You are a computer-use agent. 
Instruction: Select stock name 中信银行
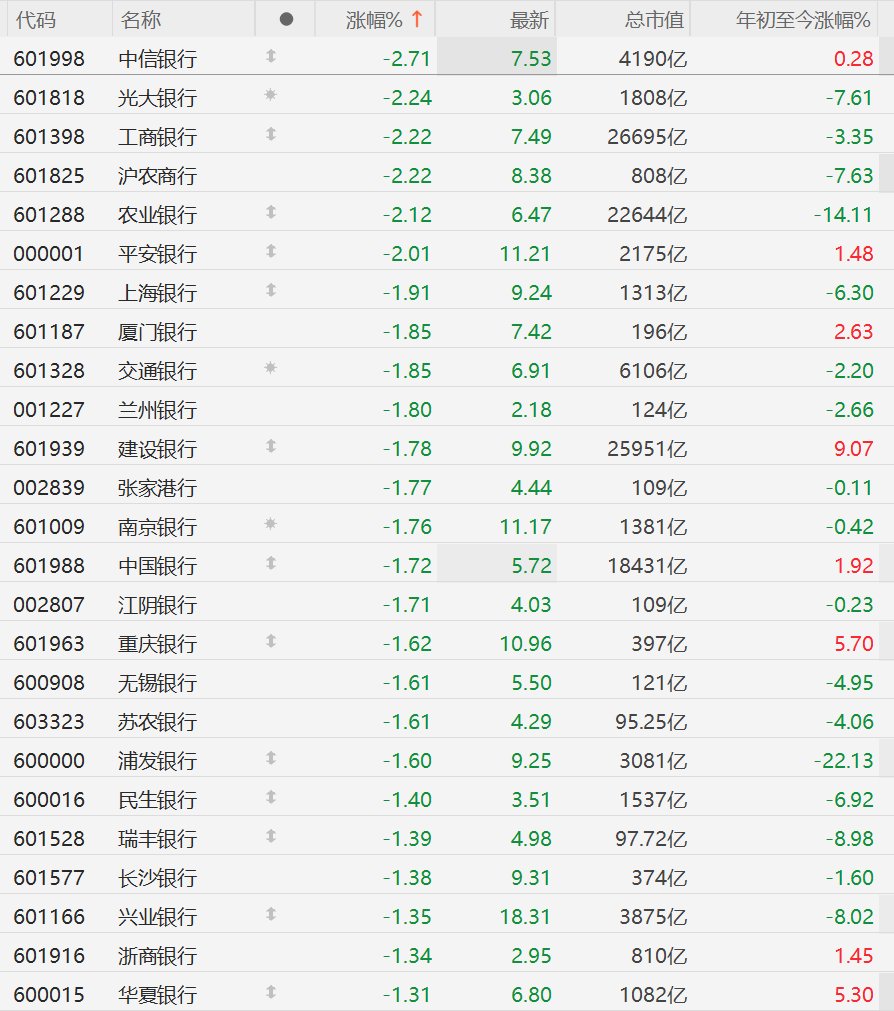[157, 59]
